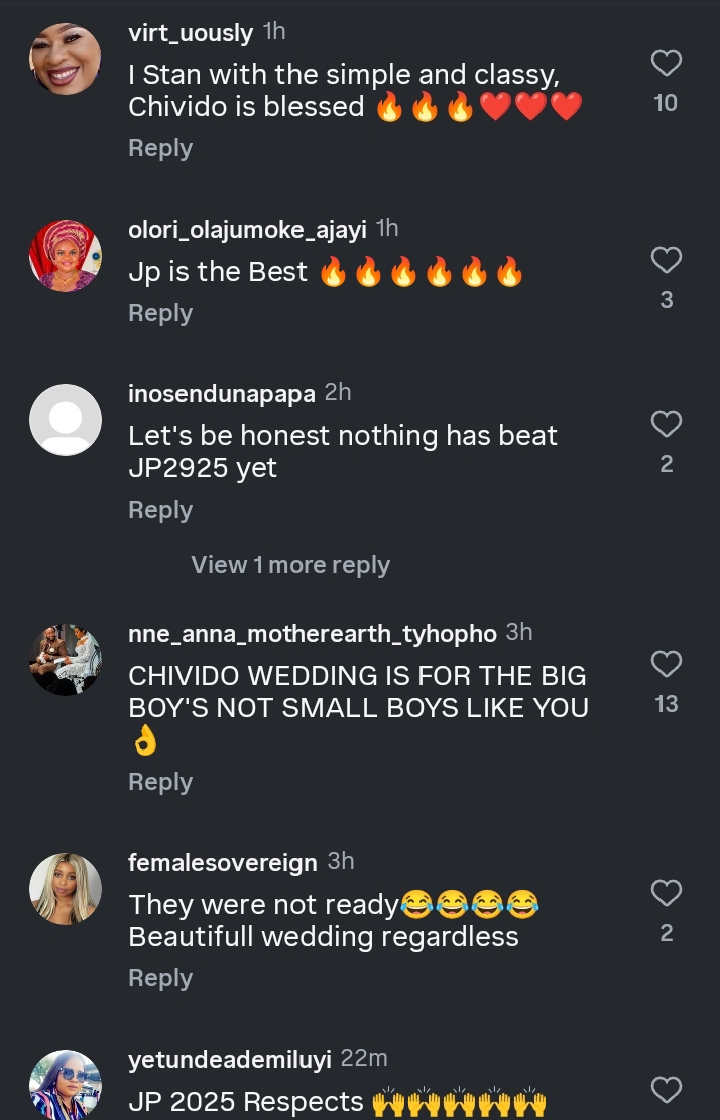Reply to femalesovereign's comment
Screen dimensions: 720x1120
160,978
